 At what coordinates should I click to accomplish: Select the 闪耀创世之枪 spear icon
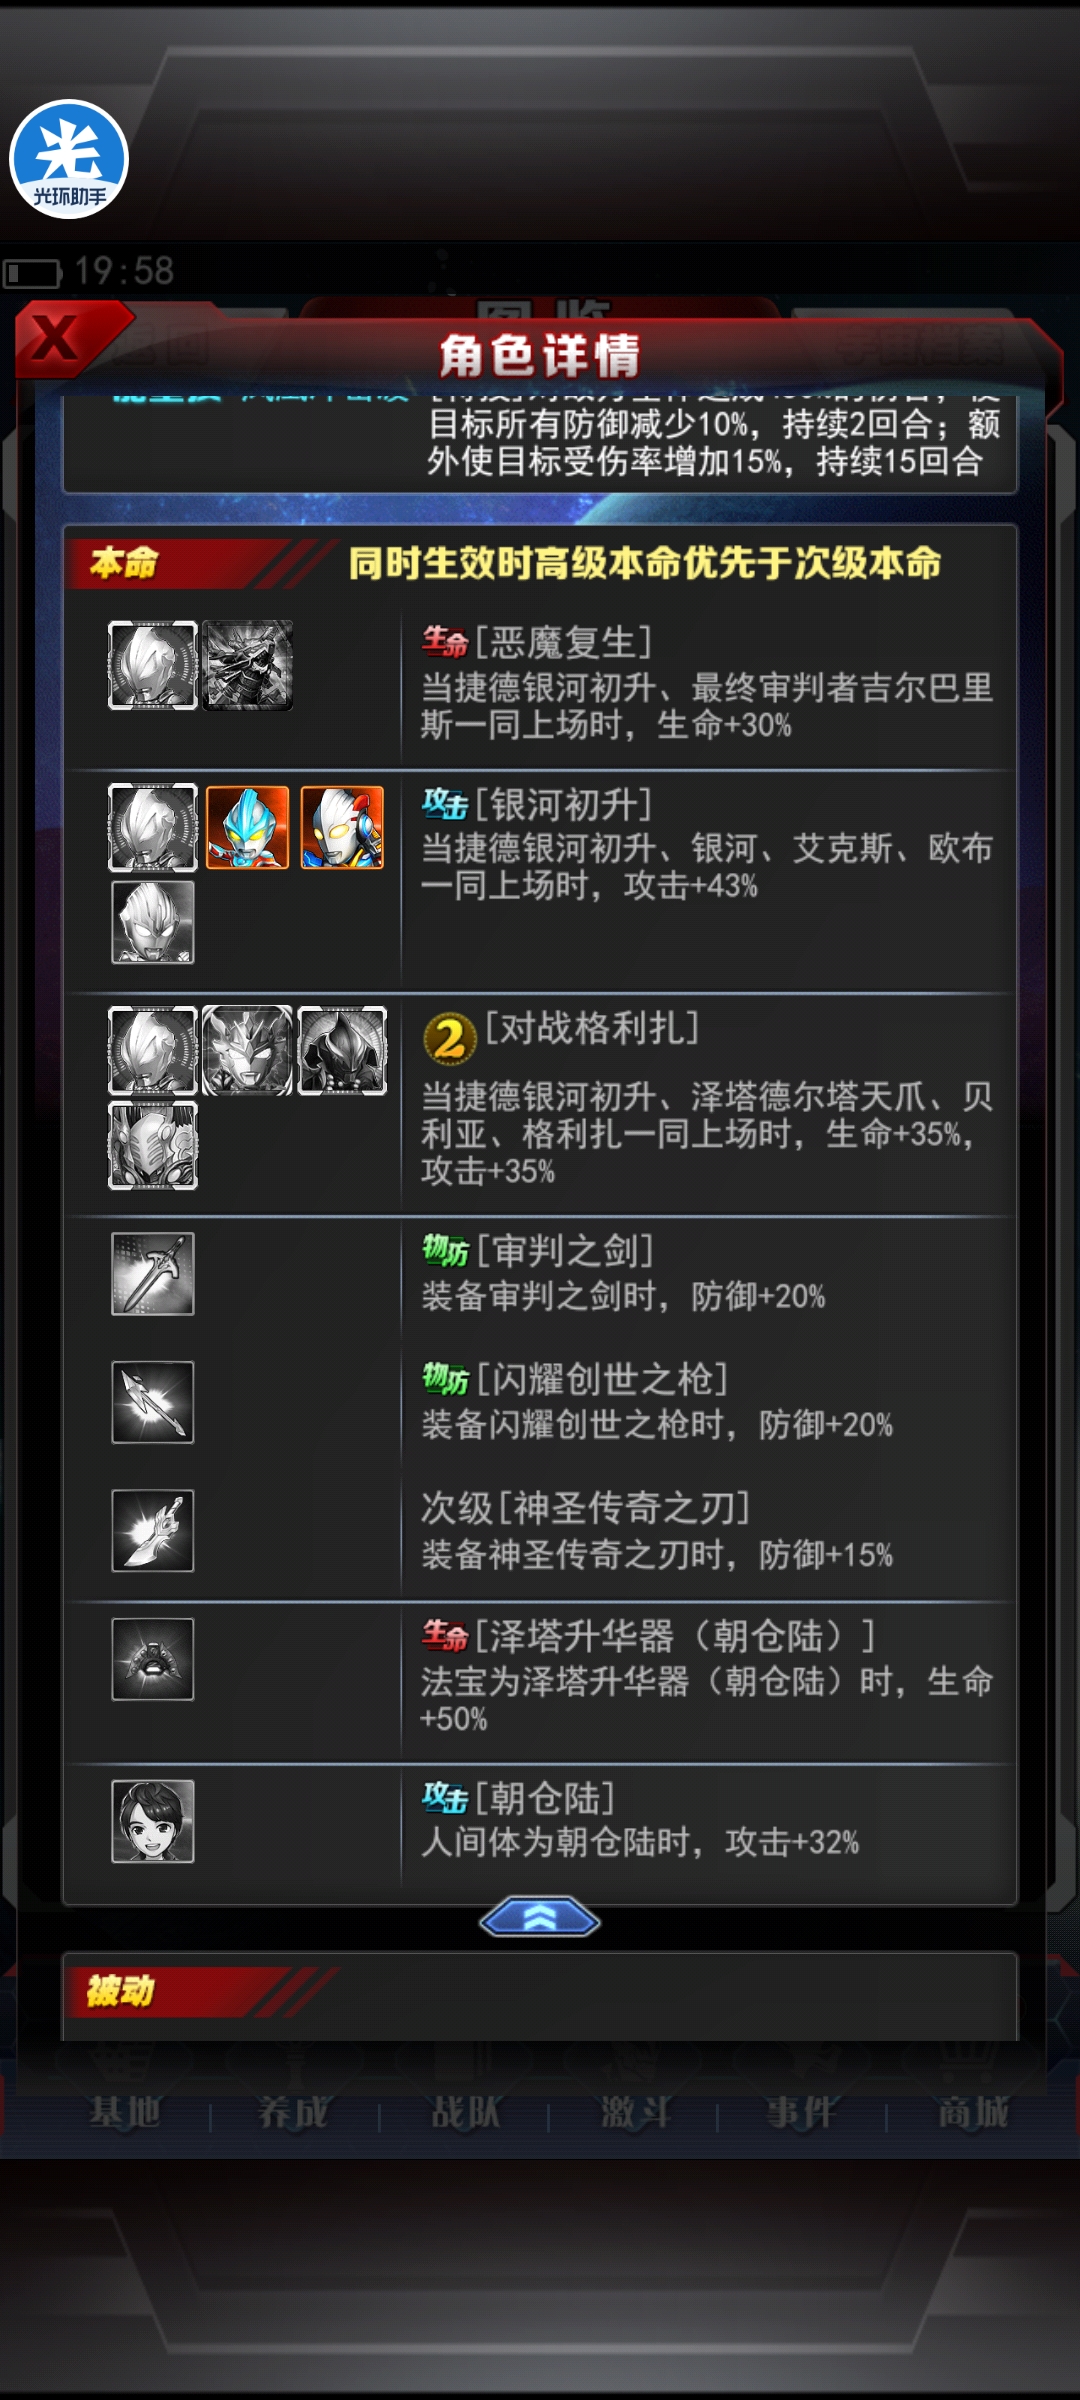pos(153,1402)
